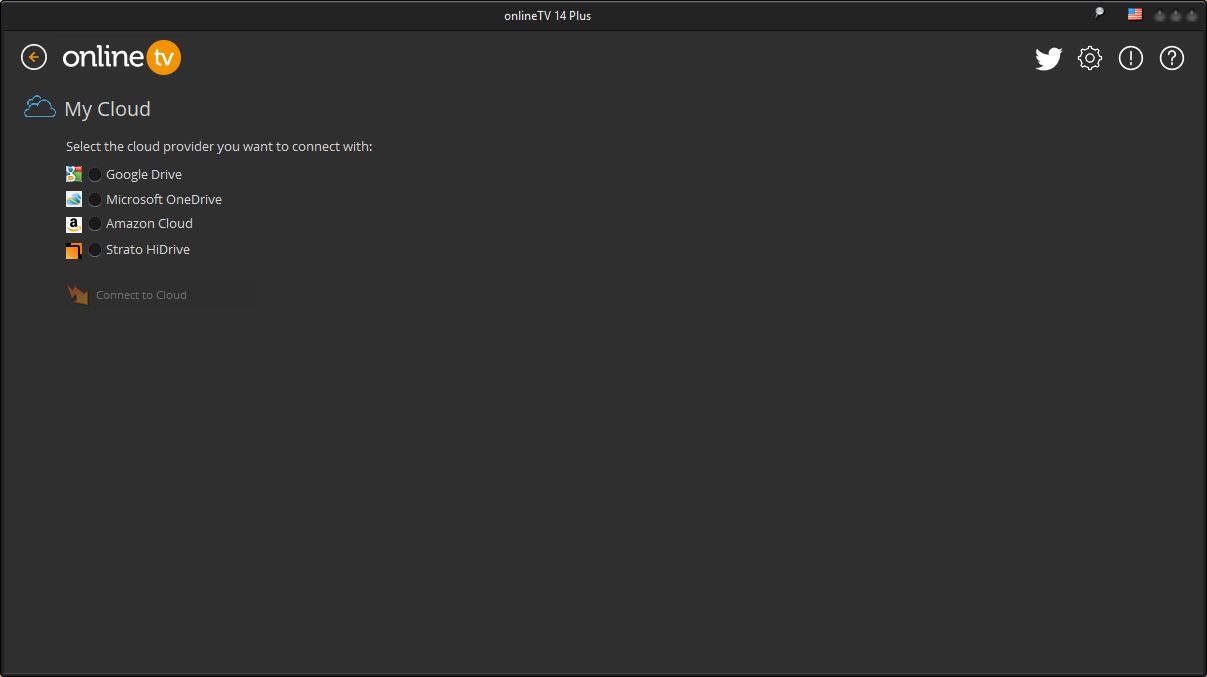Choose the Amazon Cloud radio button
Viewport: 1207px width, 677px height.
point(95,224)
